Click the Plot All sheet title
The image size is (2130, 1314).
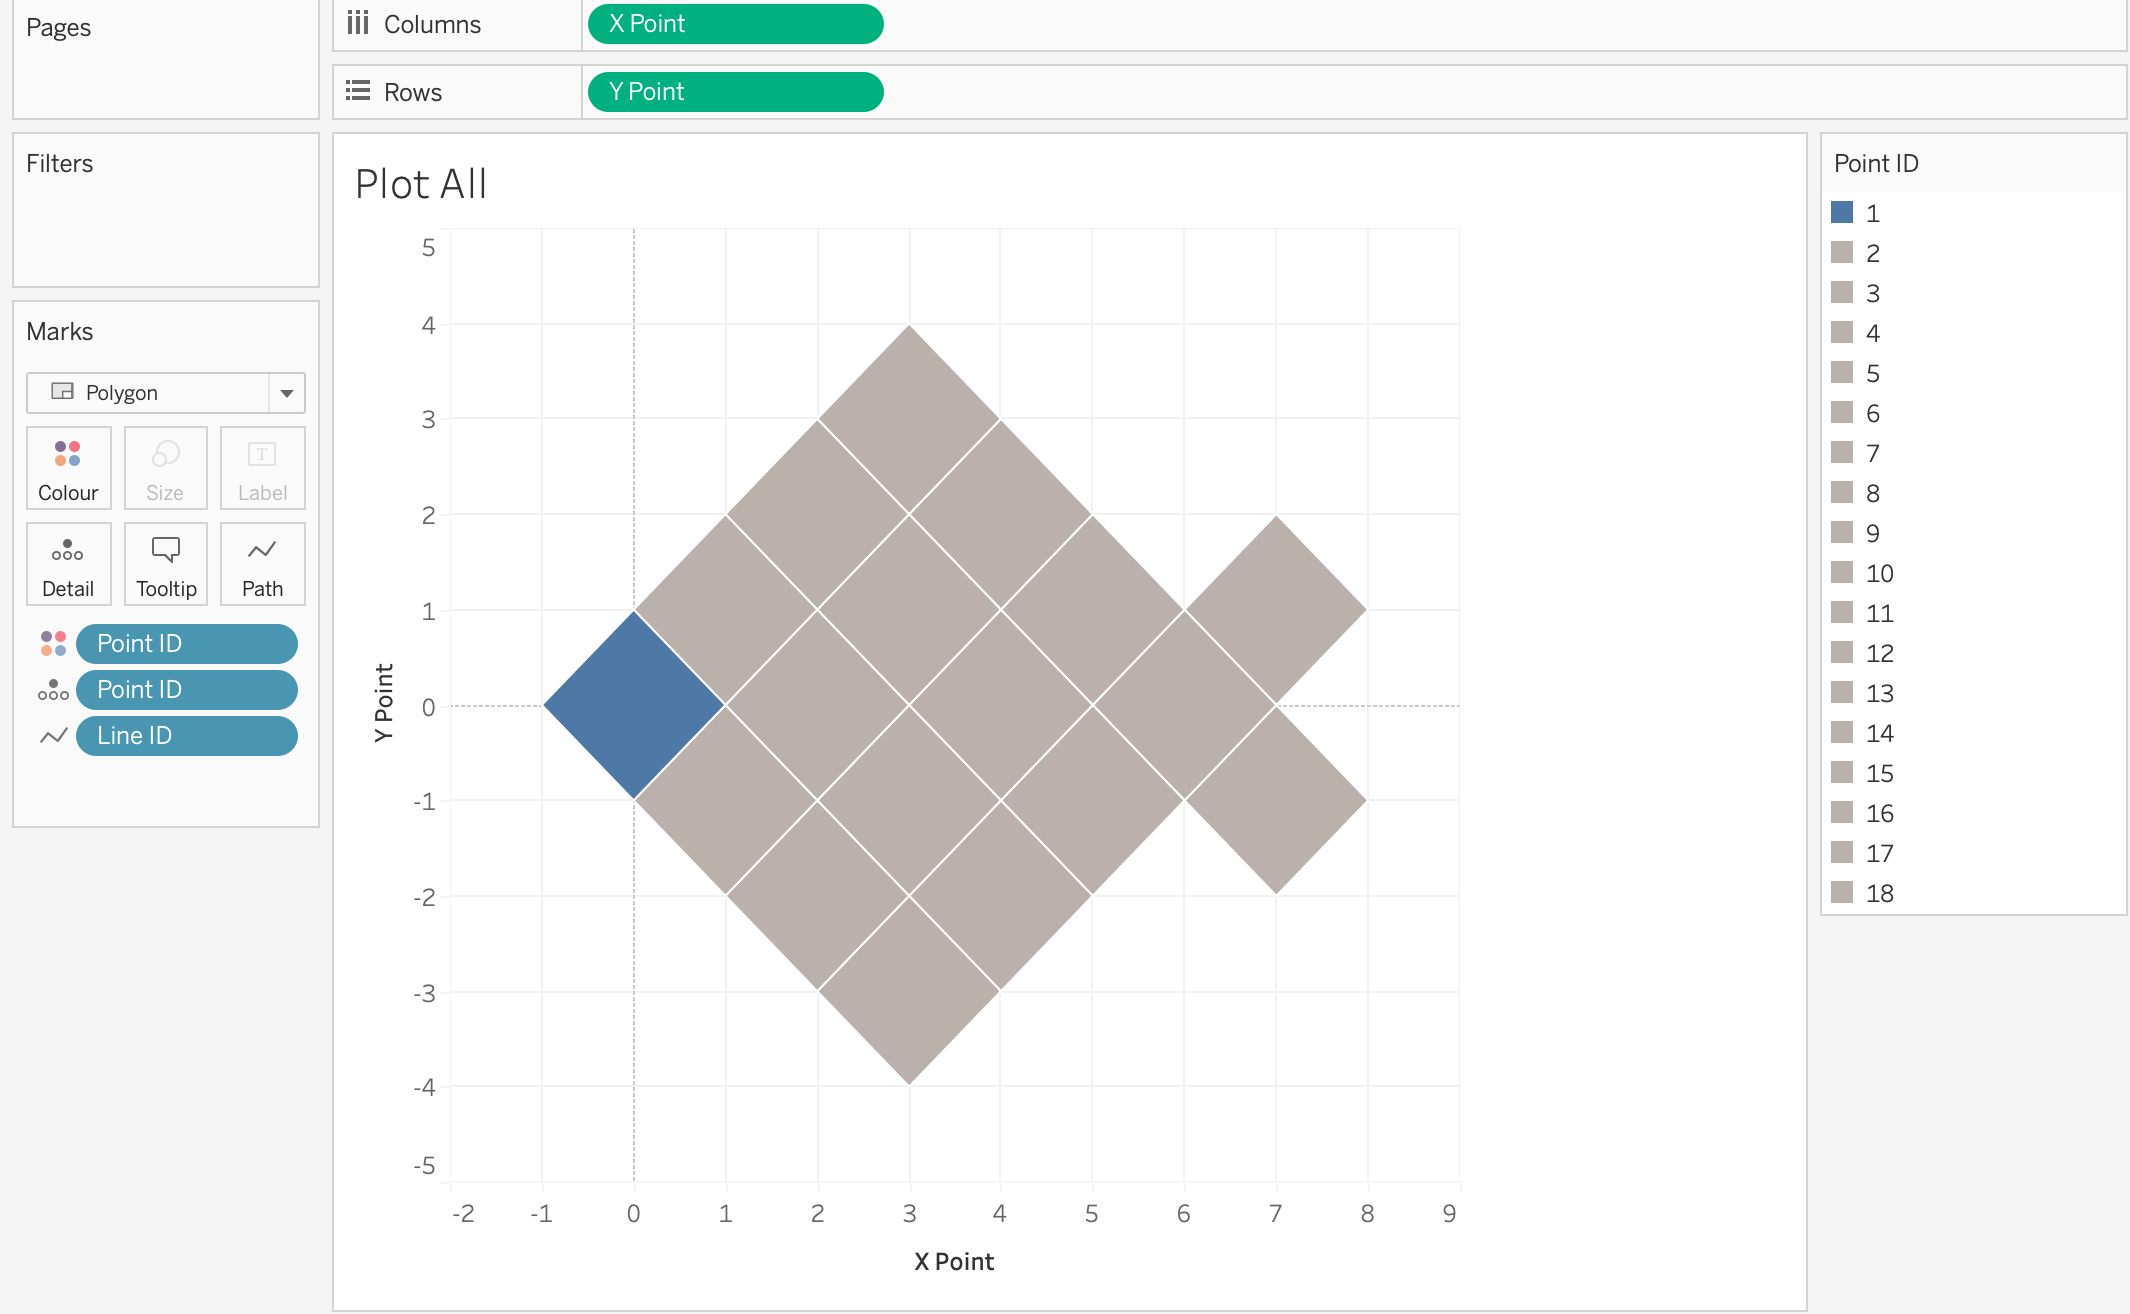tap(421, 184)
